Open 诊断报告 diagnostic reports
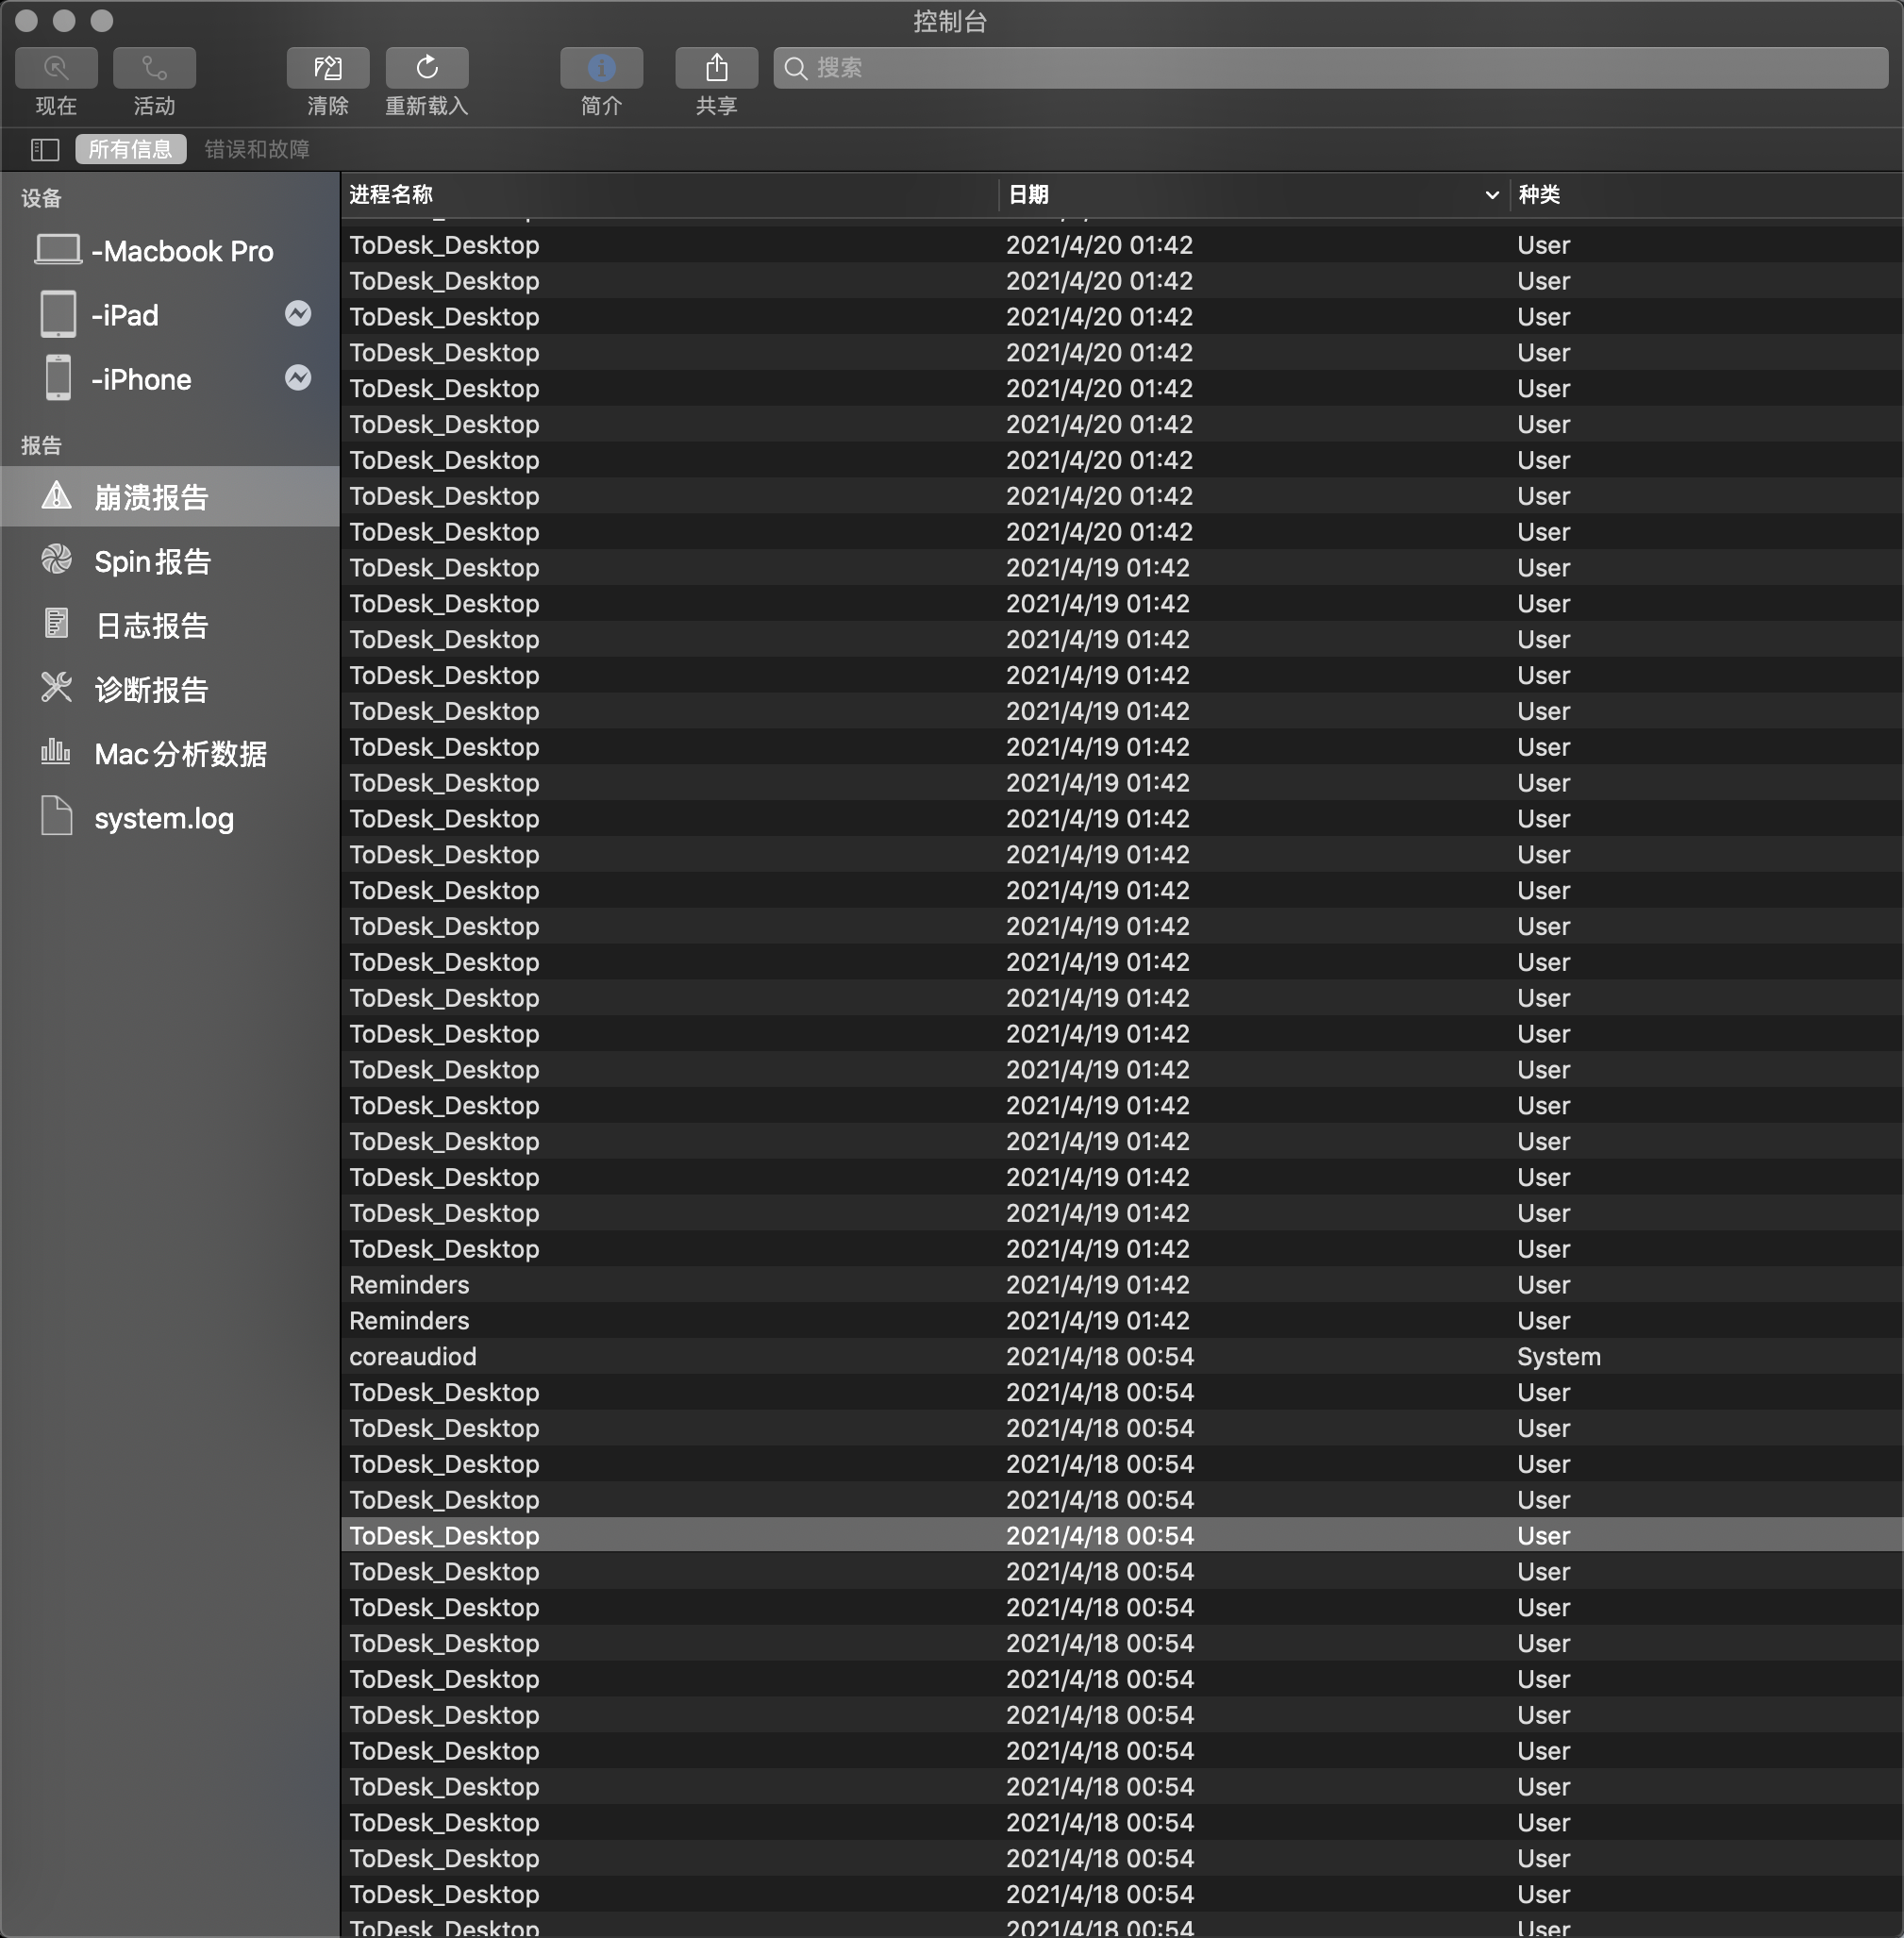Image resolution: width=1904 pixels, height=1938 pixels. click(x=170, y=689)
